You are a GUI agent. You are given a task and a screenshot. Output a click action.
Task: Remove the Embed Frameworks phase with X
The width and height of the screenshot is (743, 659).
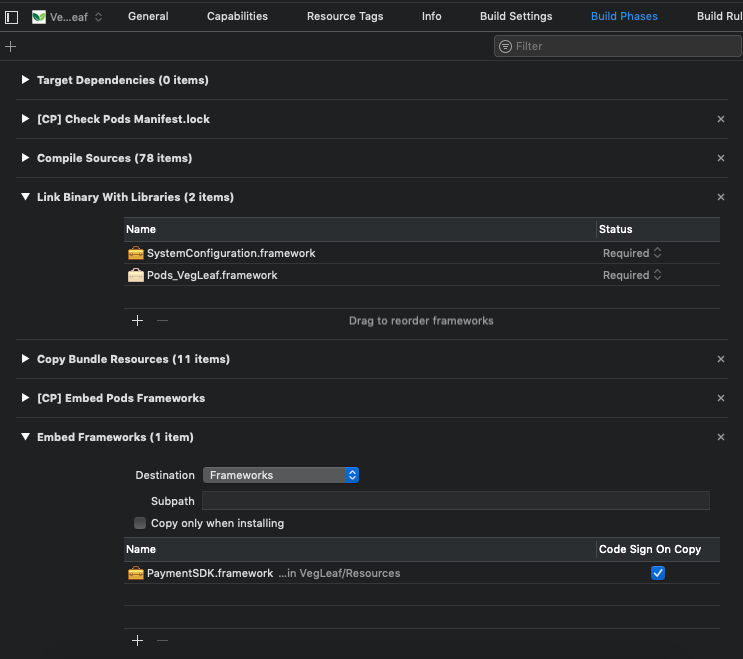[x=721, y=437]
